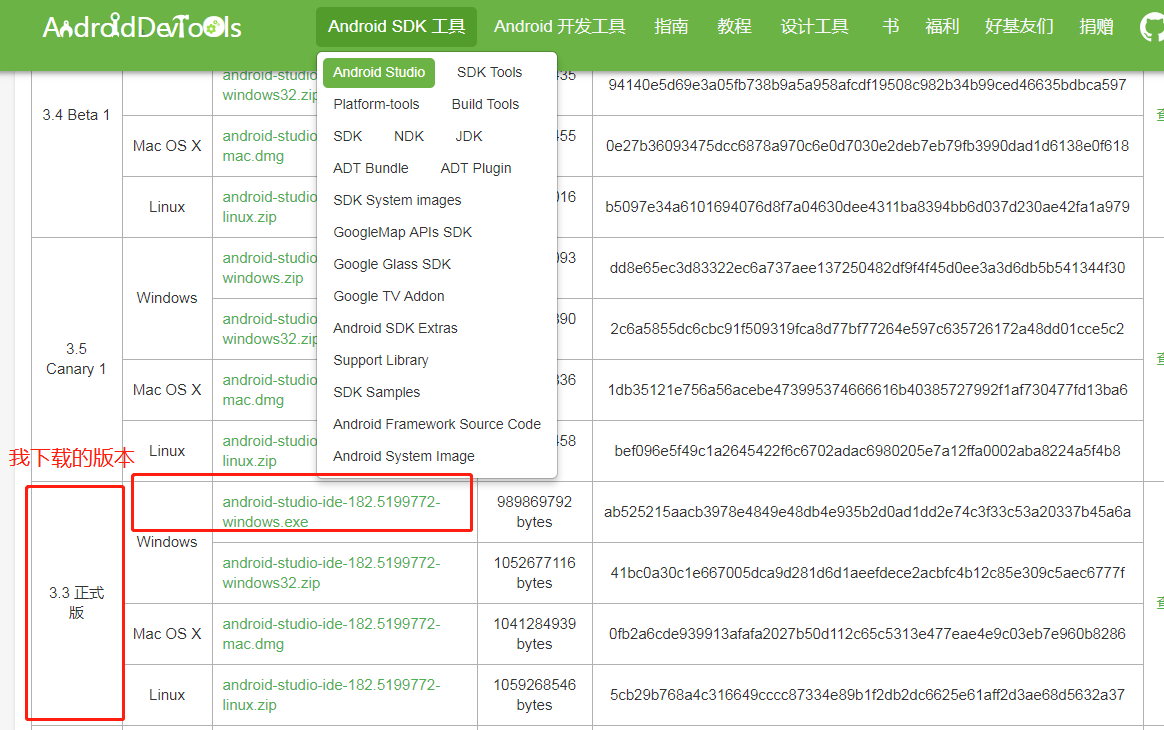Click checksum starting with 2c6a5855dc6c
Viewport: 1164px width, 730px height.
(x=867, y=329)
